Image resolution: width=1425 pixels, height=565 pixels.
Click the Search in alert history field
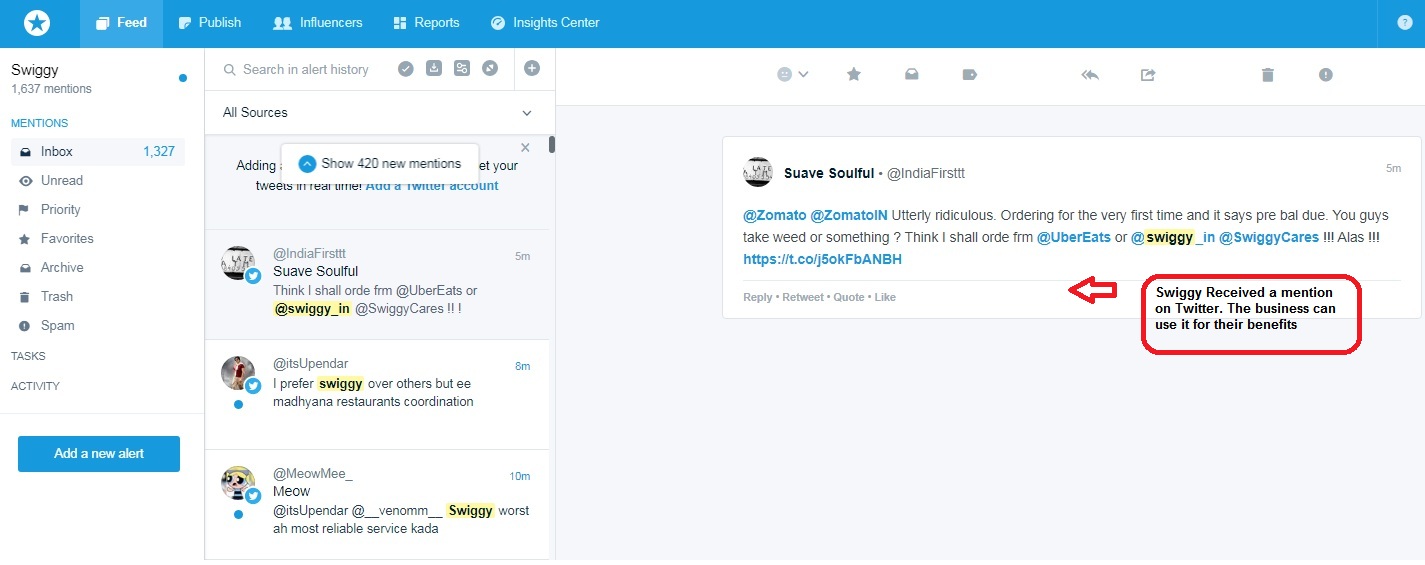[x=305, y=69]
